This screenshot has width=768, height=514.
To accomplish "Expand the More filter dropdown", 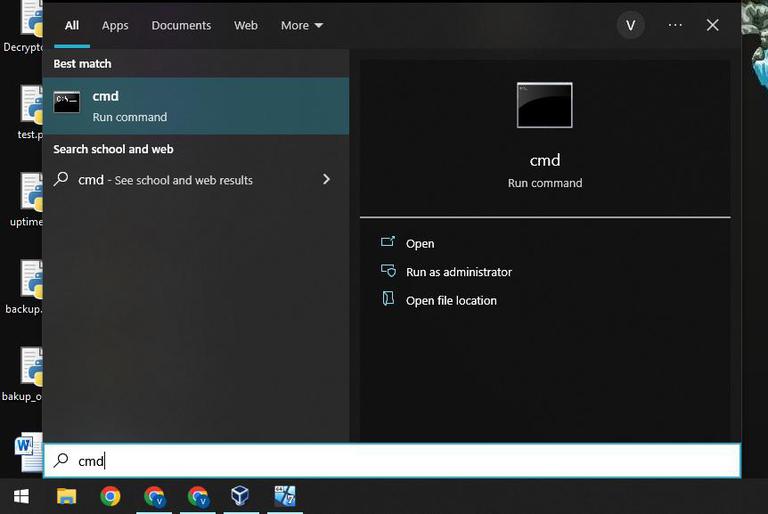I will click(302, 25).
